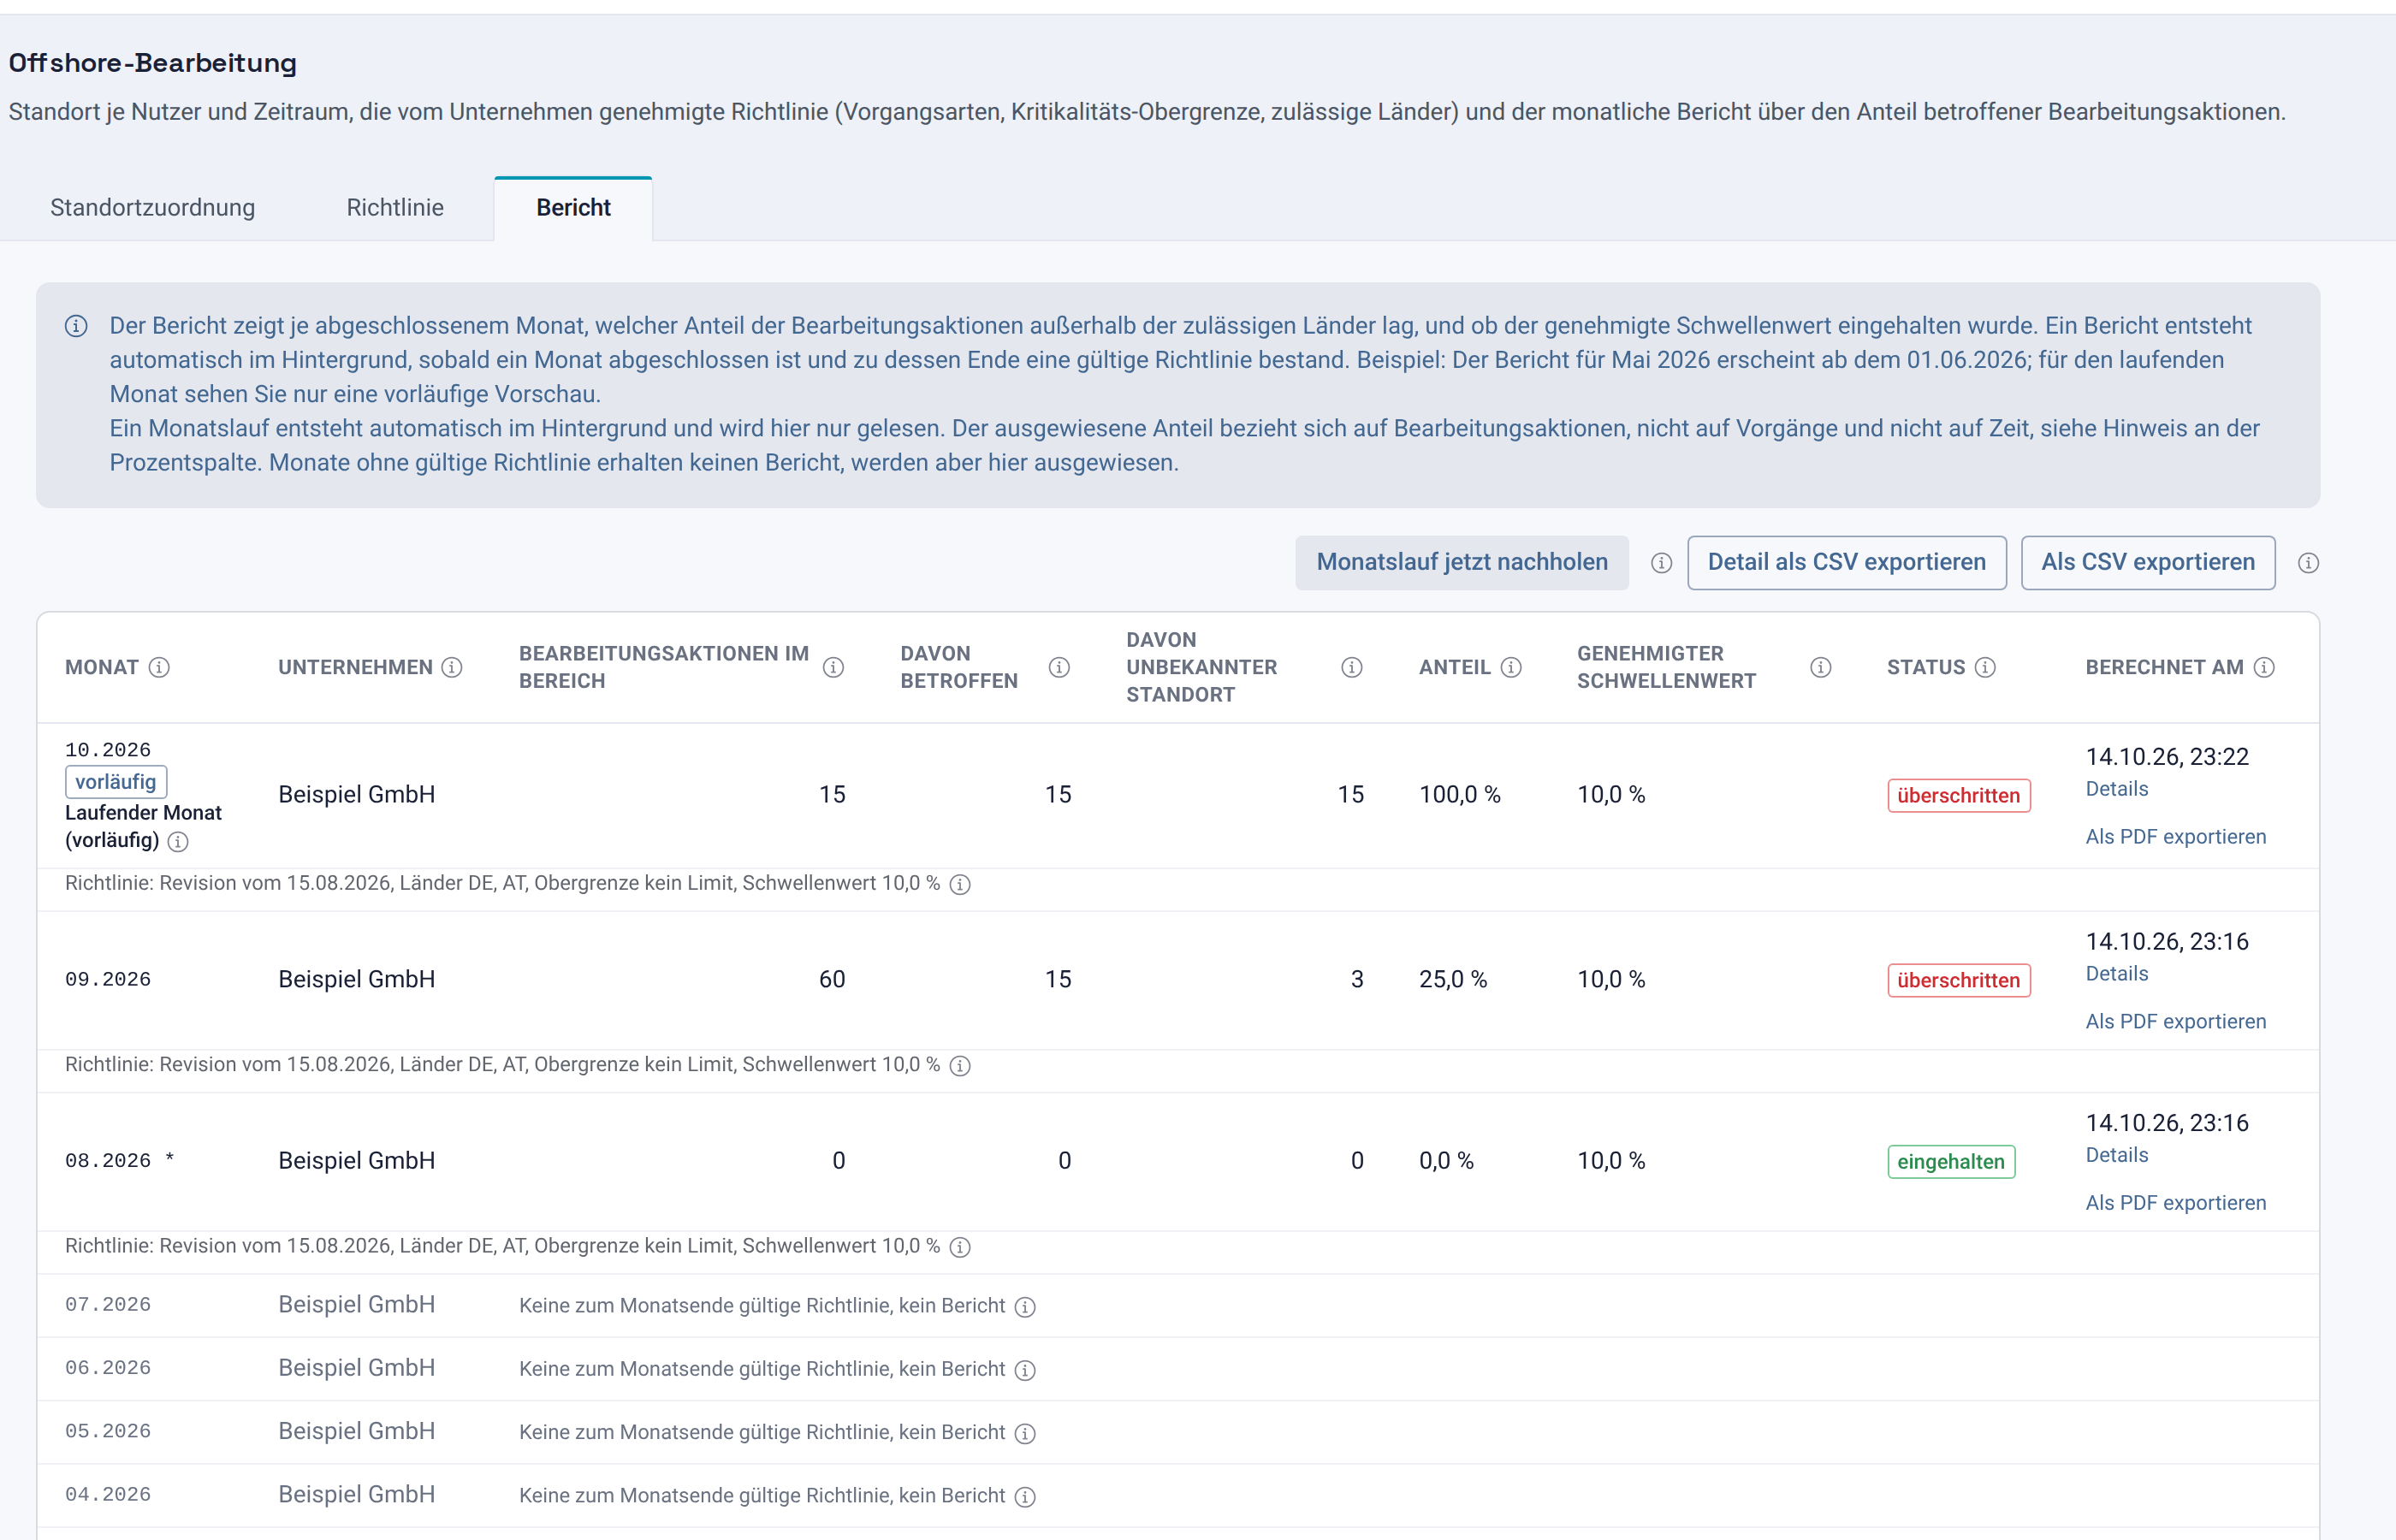Click the 100,0 % Anteil value
Screen dimensions: 2396x1540
pos(1459,795)
